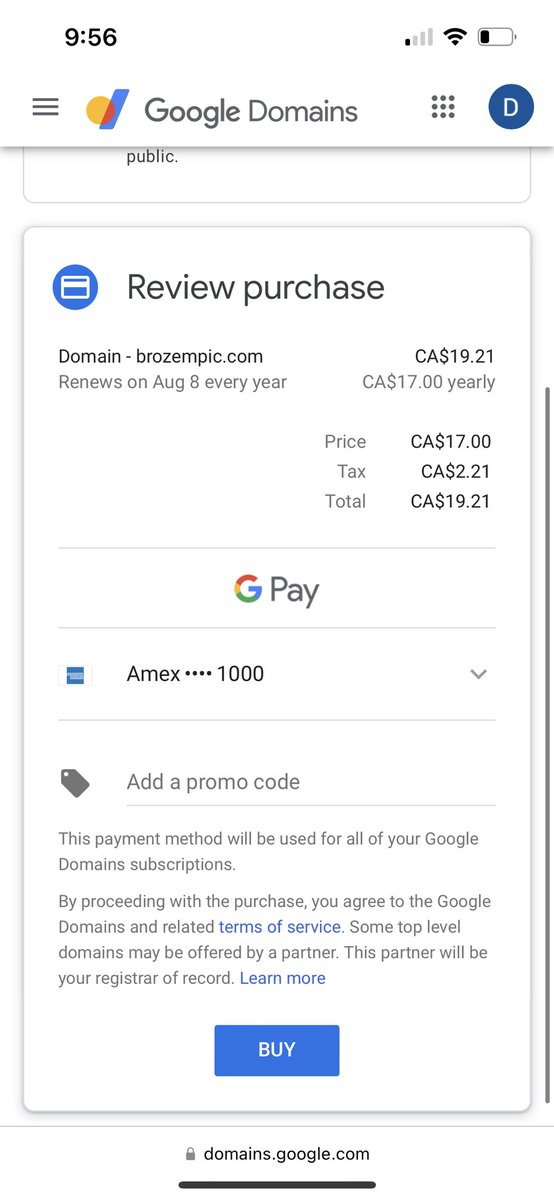Click the Google Domains logo
The height and width of the screenshot is (1200, 554).
(x=222, y=110)
